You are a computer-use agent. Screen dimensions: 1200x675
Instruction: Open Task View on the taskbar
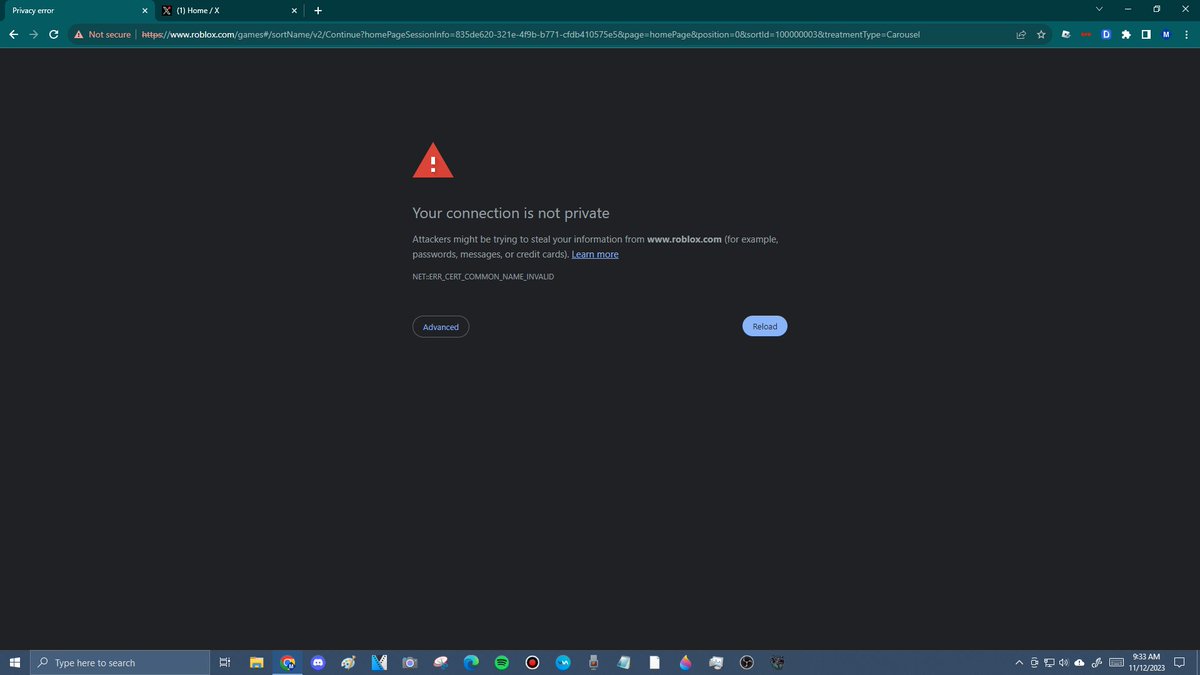click(225, 662)
